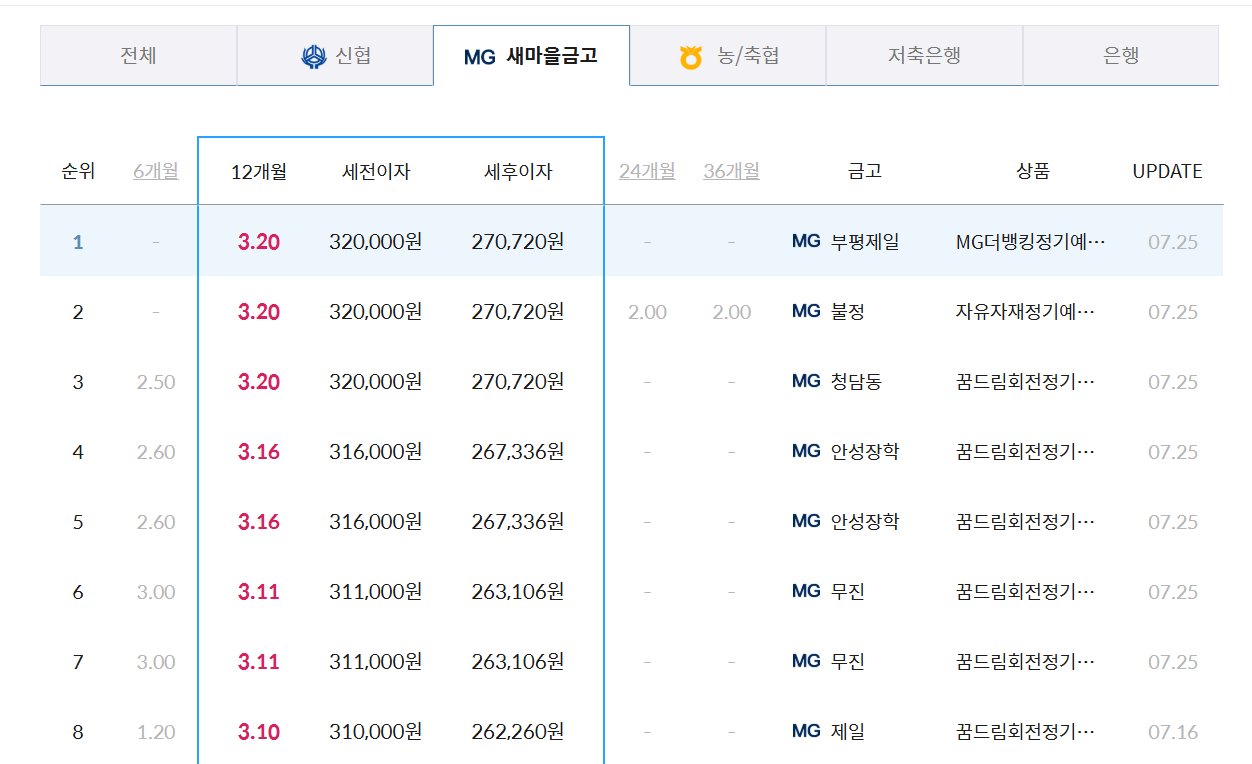The width and height of the screenshot is (1252, 764).
Task: Click the 청담동 bank name
Action: click(856, 382)
